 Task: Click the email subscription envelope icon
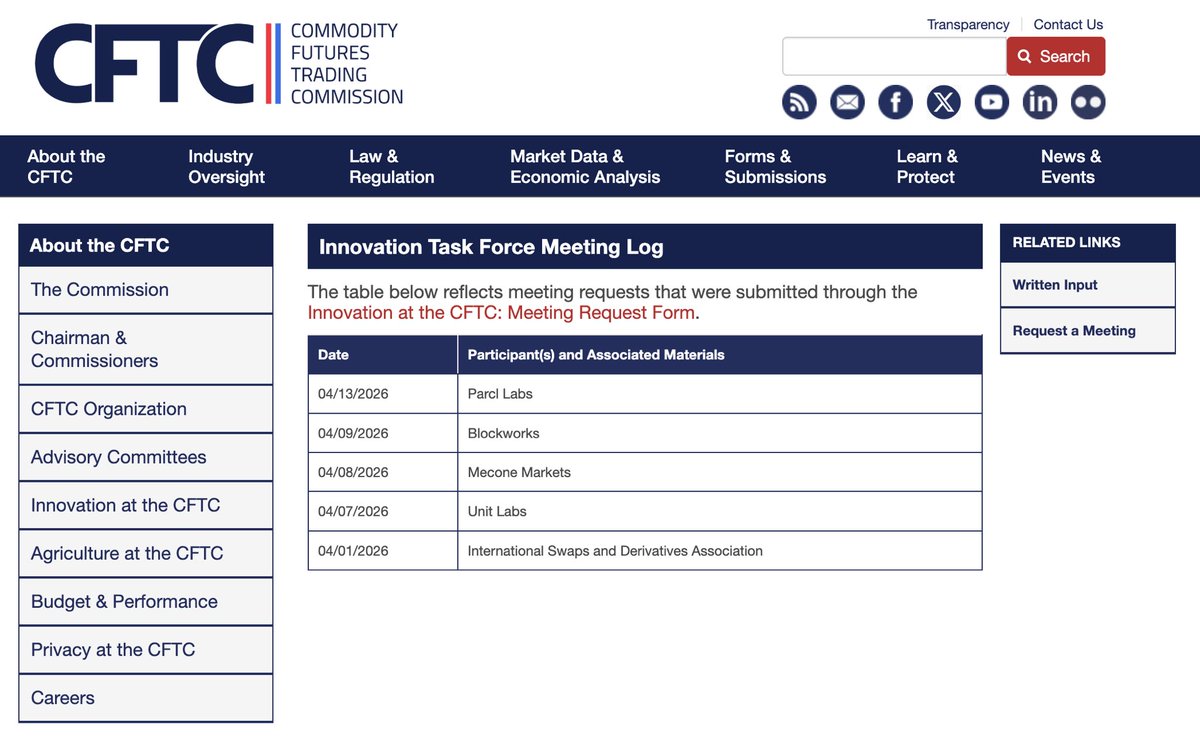coord(847,102)
